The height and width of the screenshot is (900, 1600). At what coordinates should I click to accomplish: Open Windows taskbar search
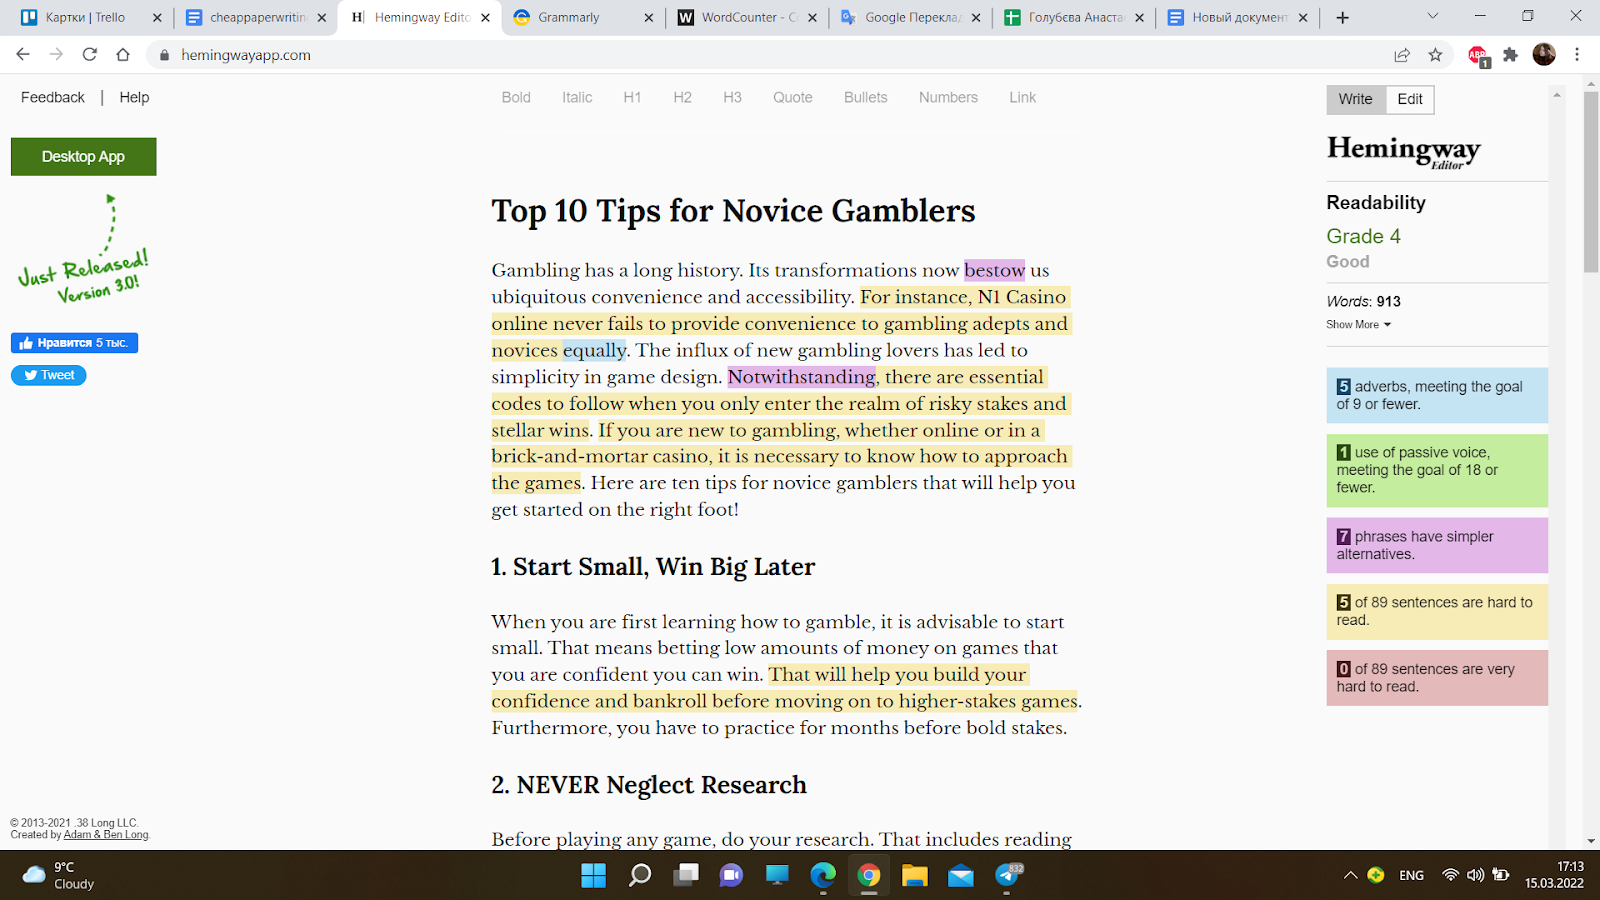[x=640, y=876]
